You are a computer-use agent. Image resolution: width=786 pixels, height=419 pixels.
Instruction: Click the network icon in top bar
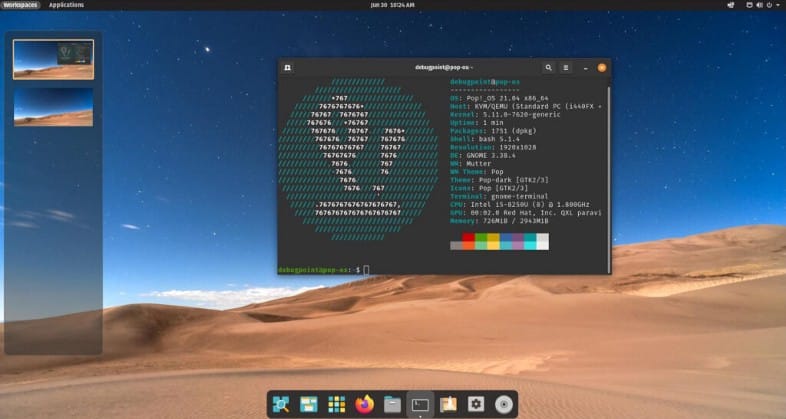click(749, 5)
